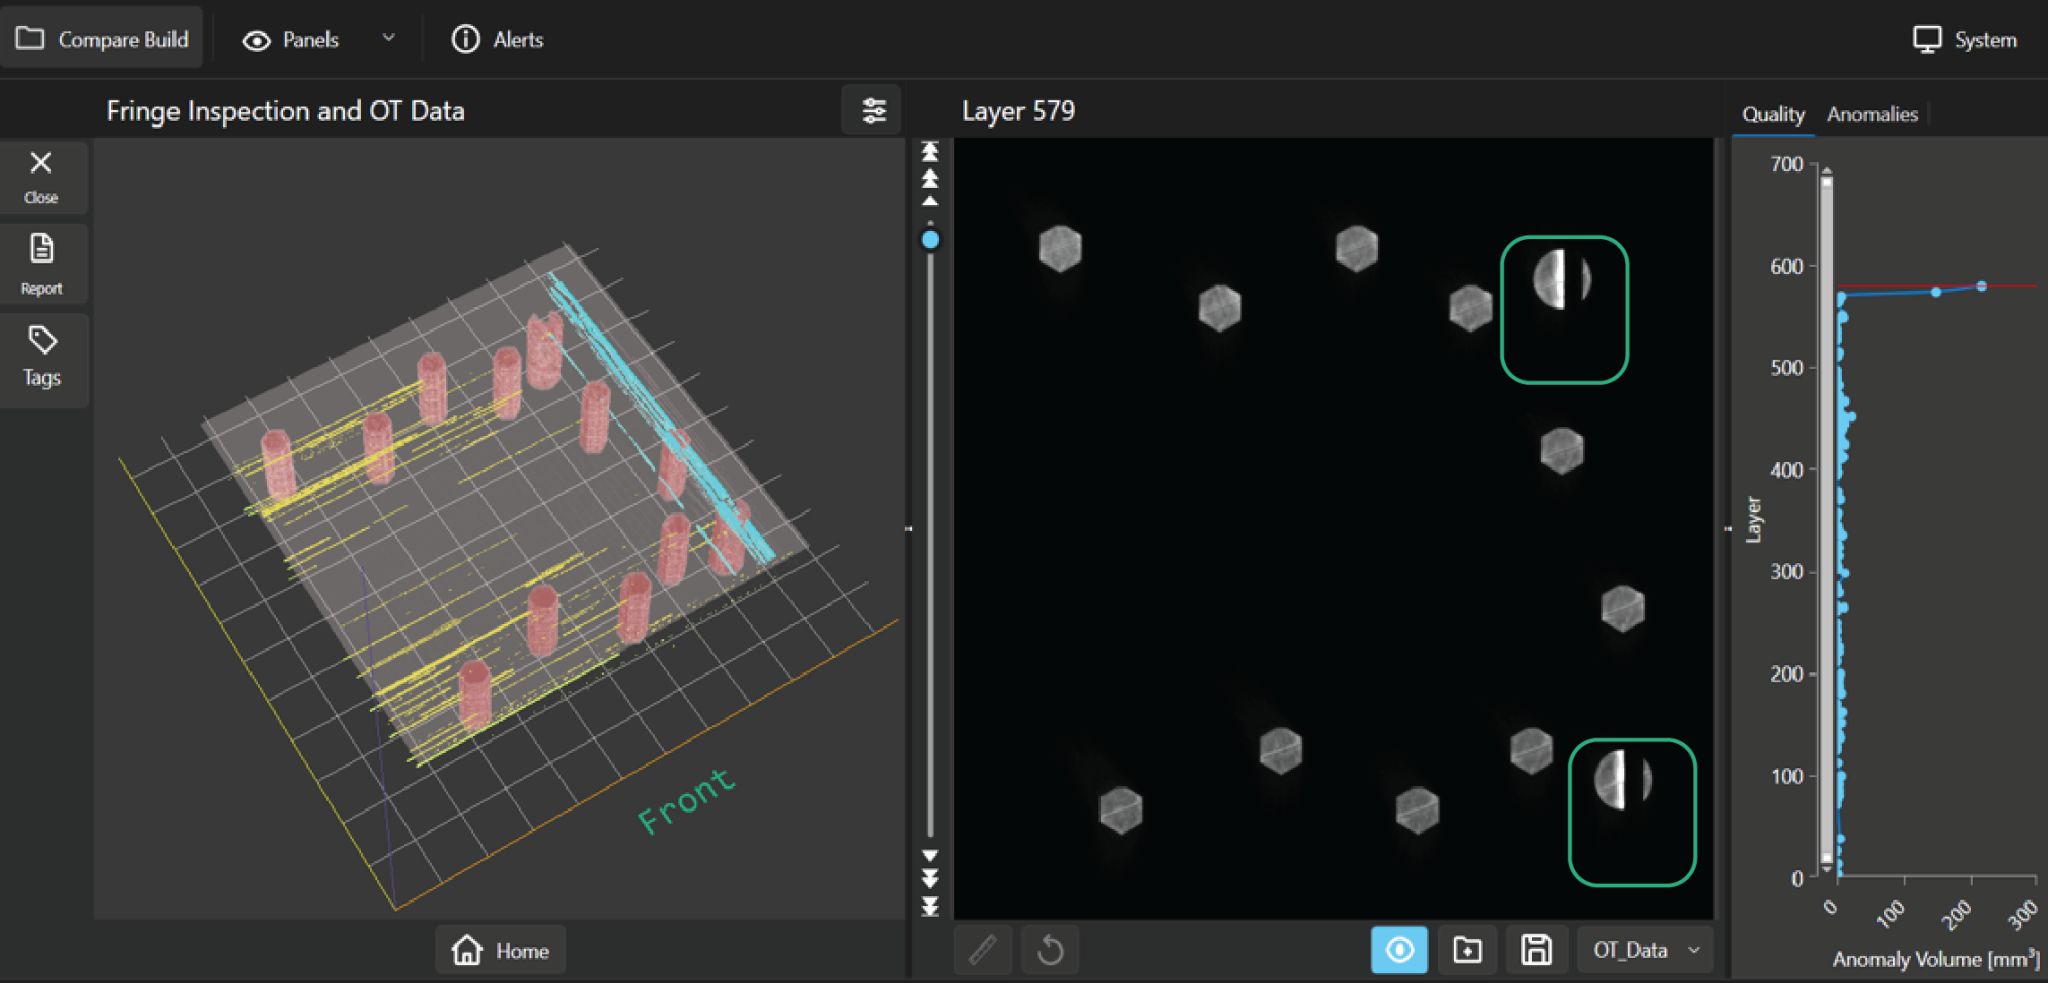Open the Tags tool in sidebar
This screenshot has width=2048, height=983.
point(42,357)
